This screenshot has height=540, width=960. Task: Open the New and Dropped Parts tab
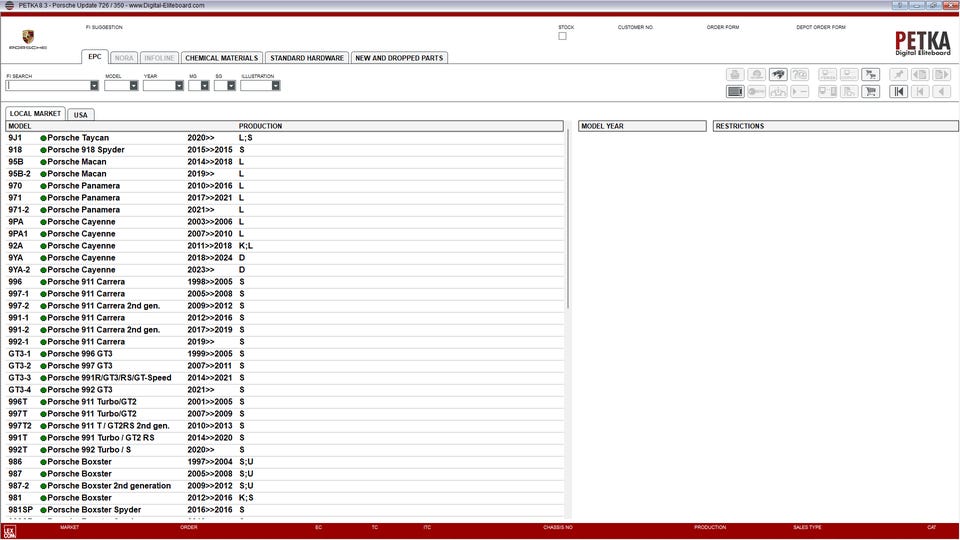pyautogui.click(x=399, y=58)
